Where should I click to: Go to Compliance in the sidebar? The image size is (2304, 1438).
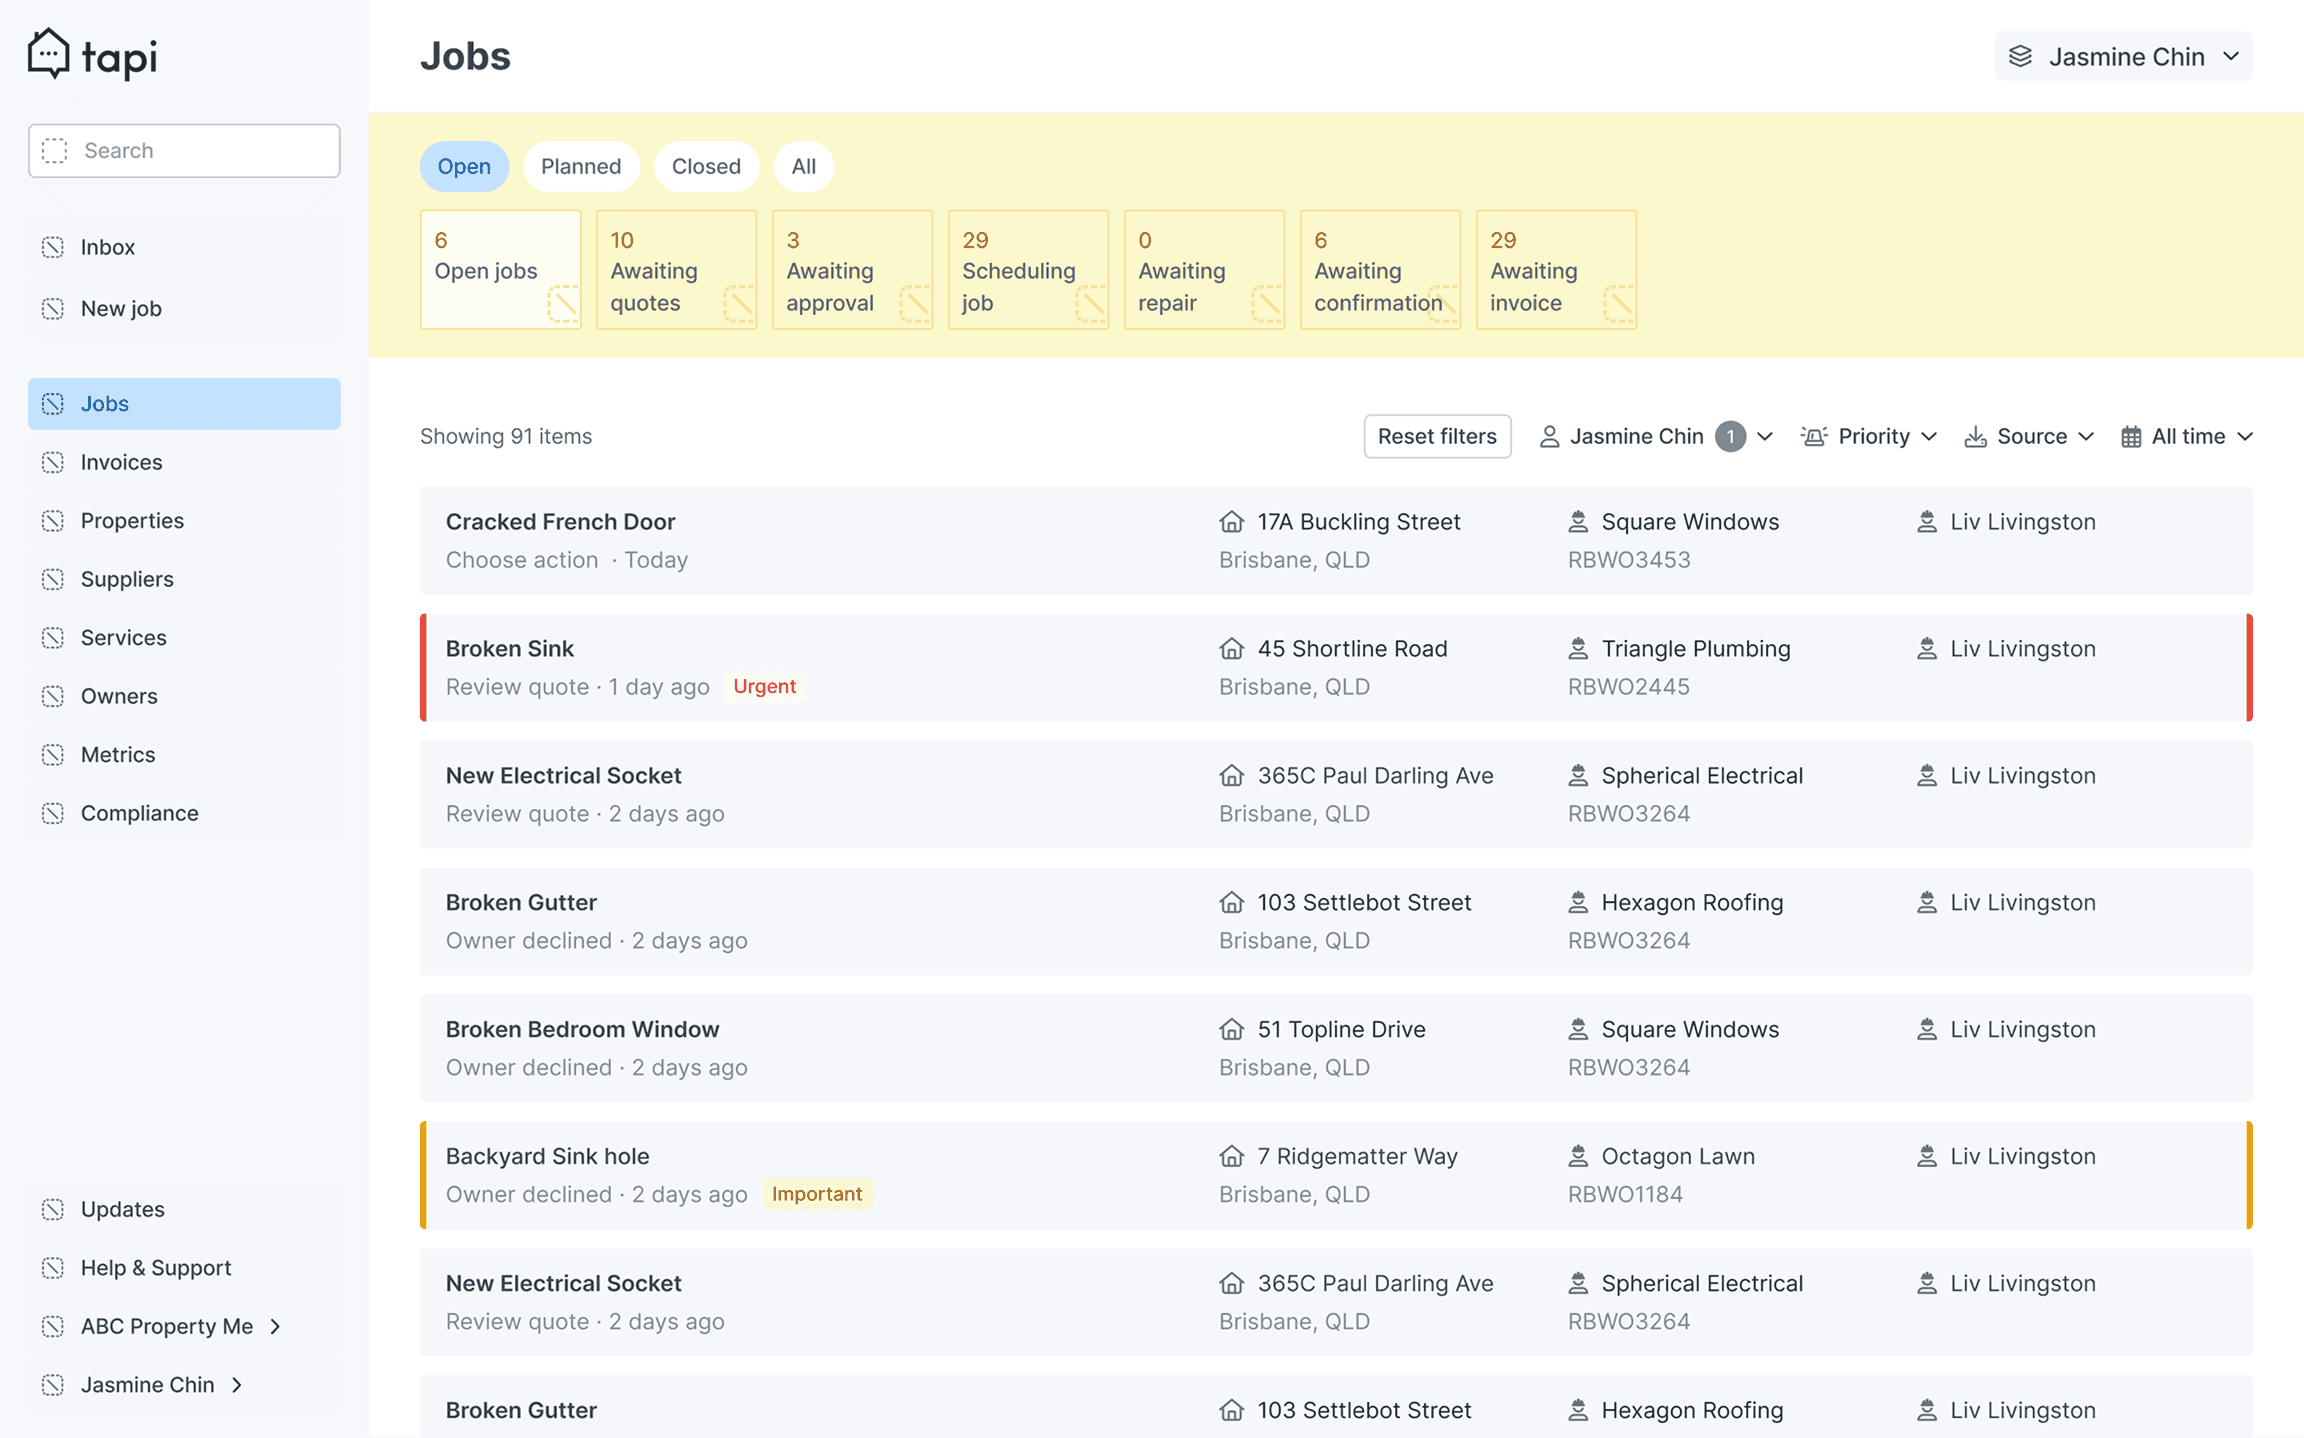tap(139, 813)
